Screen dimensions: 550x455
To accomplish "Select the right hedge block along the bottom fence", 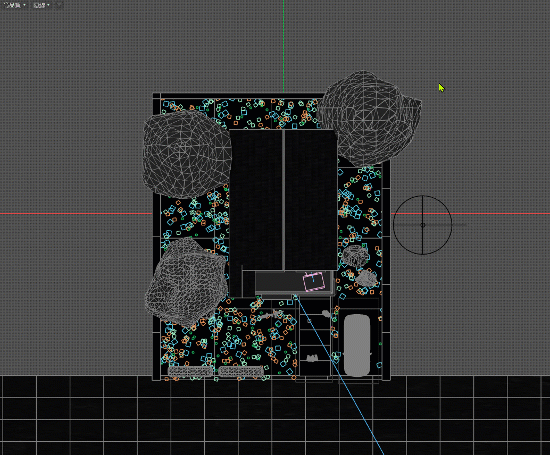I will (241, 372).
